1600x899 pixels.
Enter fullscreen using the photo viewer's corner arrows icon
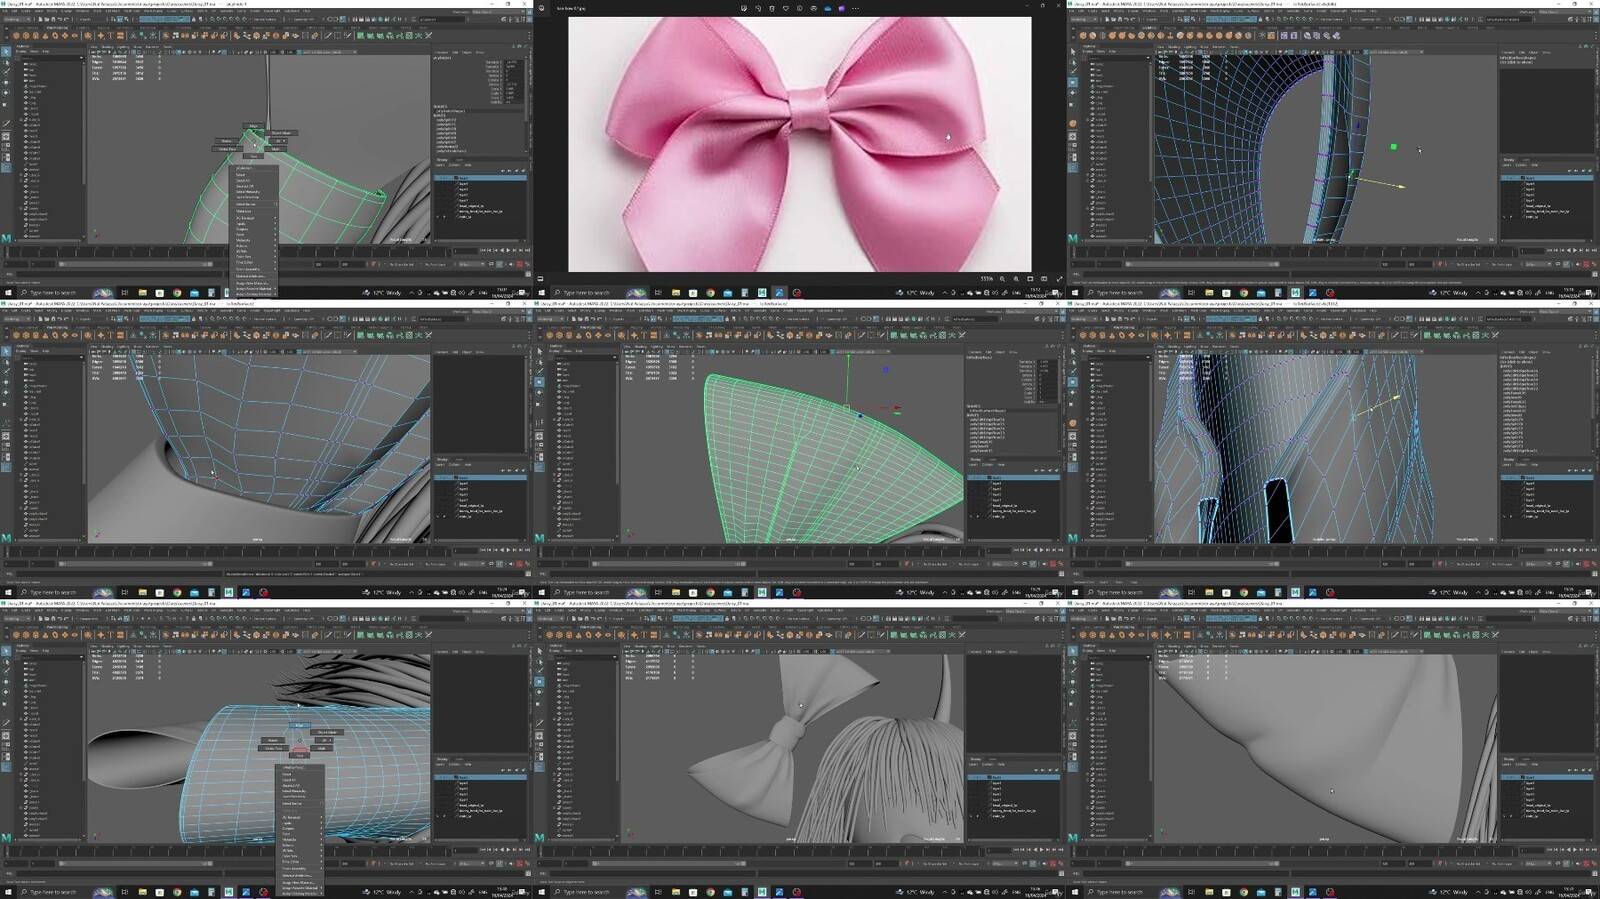coord(1059,279)
